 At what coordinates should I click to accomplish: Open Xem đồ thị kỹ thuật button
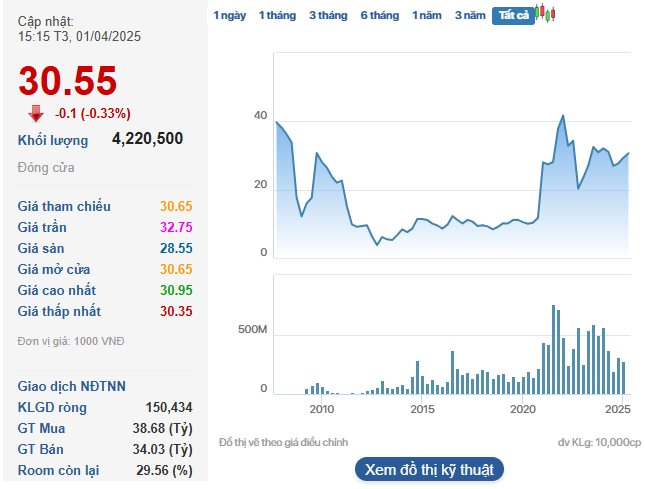[429, 469]
